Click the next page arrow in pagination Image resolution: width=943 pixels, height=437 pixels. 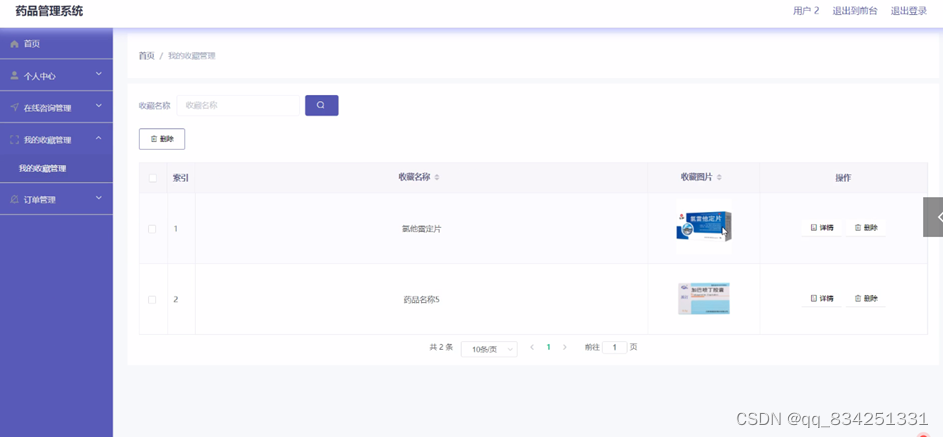click(564, 347)
